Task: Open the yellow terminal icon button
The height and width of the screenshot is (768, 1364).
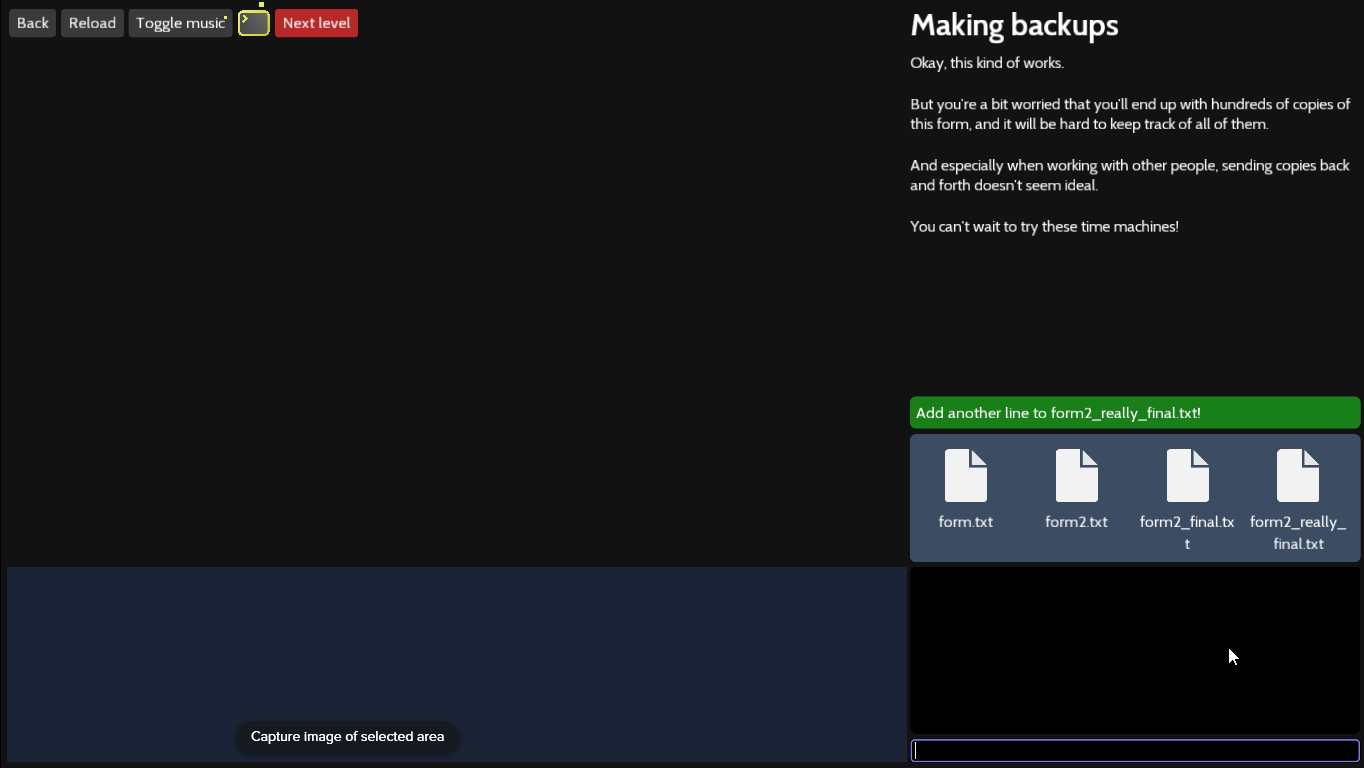Action: click(254, 23)
